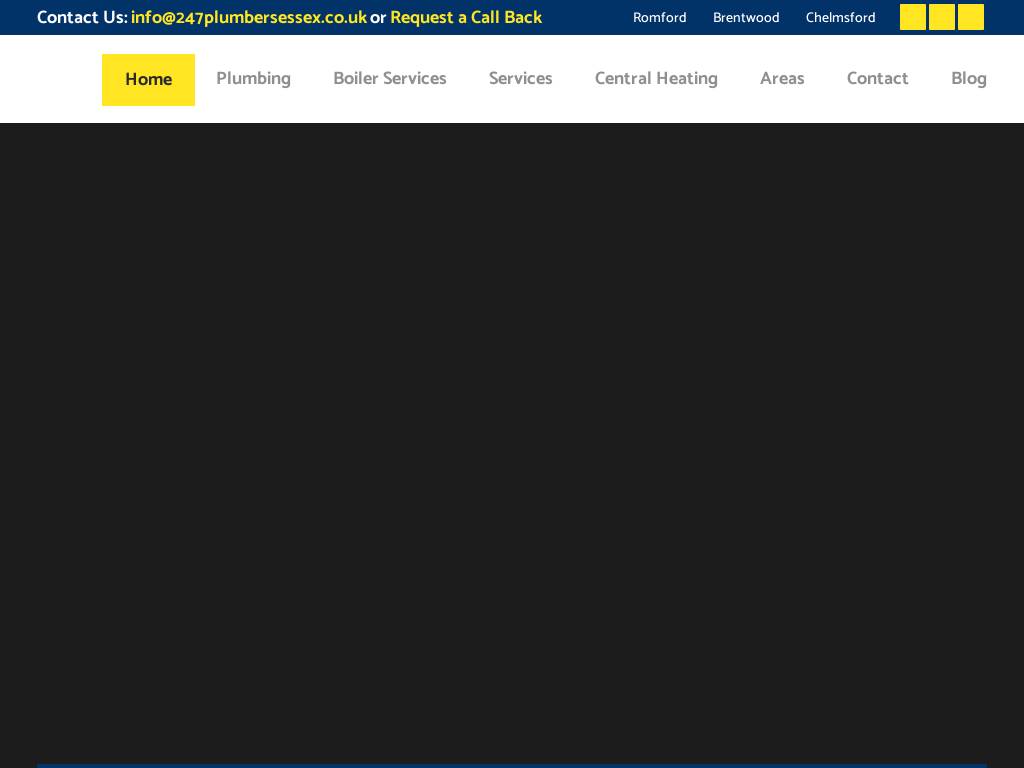
Task: Open the Plumbing menu
Action: point(253,79)
